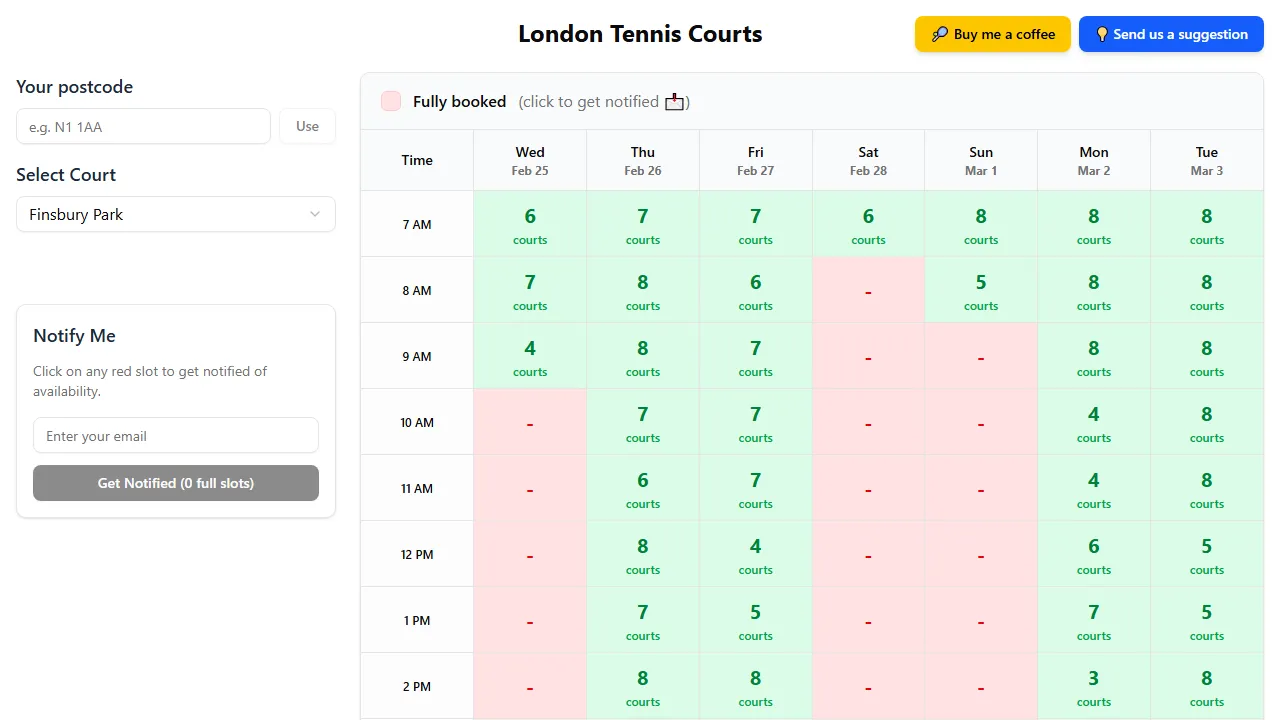Click the Thu Feb 26 column header
This screenshot has height=720, width=1280.
pos(643,159)
